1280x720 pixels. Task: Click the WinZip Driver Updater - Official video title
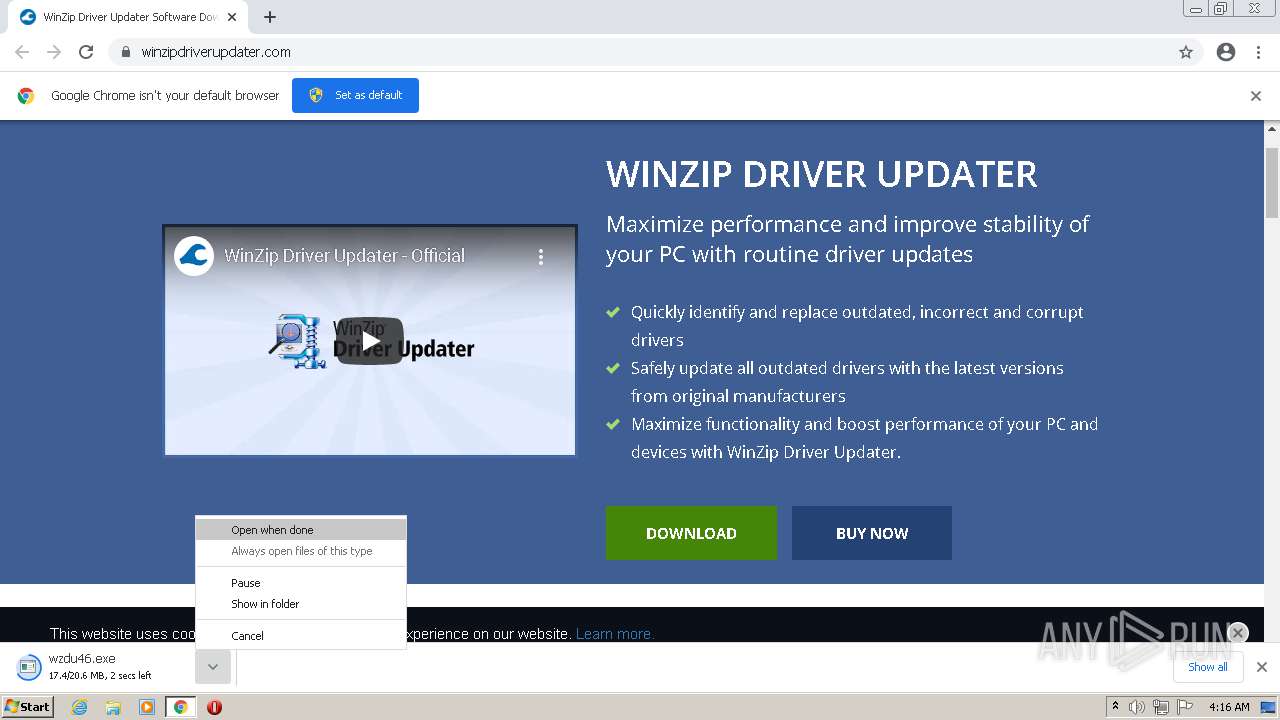(344, 256)
